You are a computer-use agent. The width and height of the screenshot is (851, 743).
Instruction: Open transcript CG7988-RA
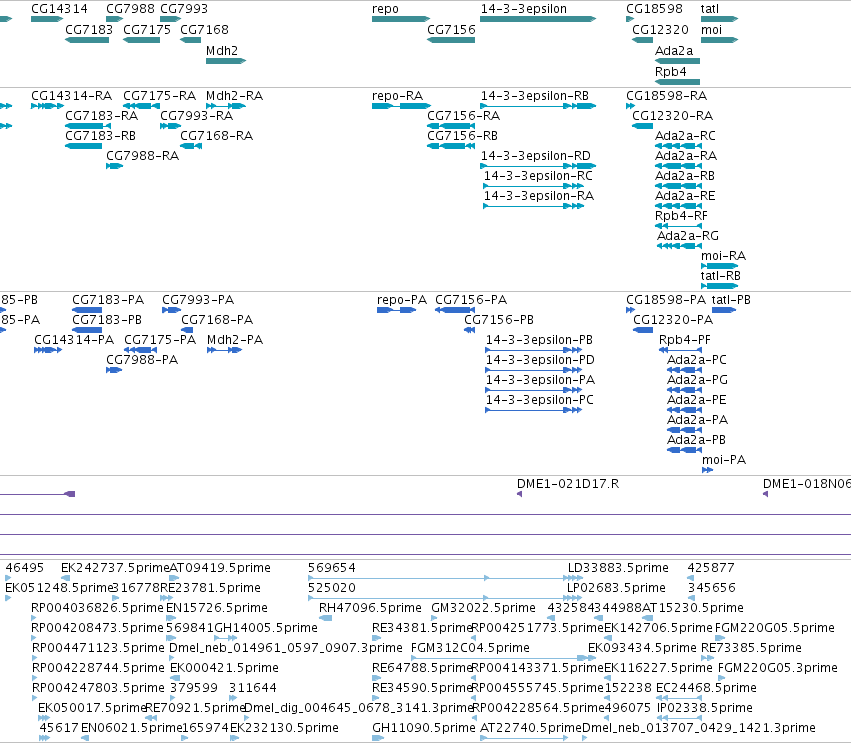point(115,166)
